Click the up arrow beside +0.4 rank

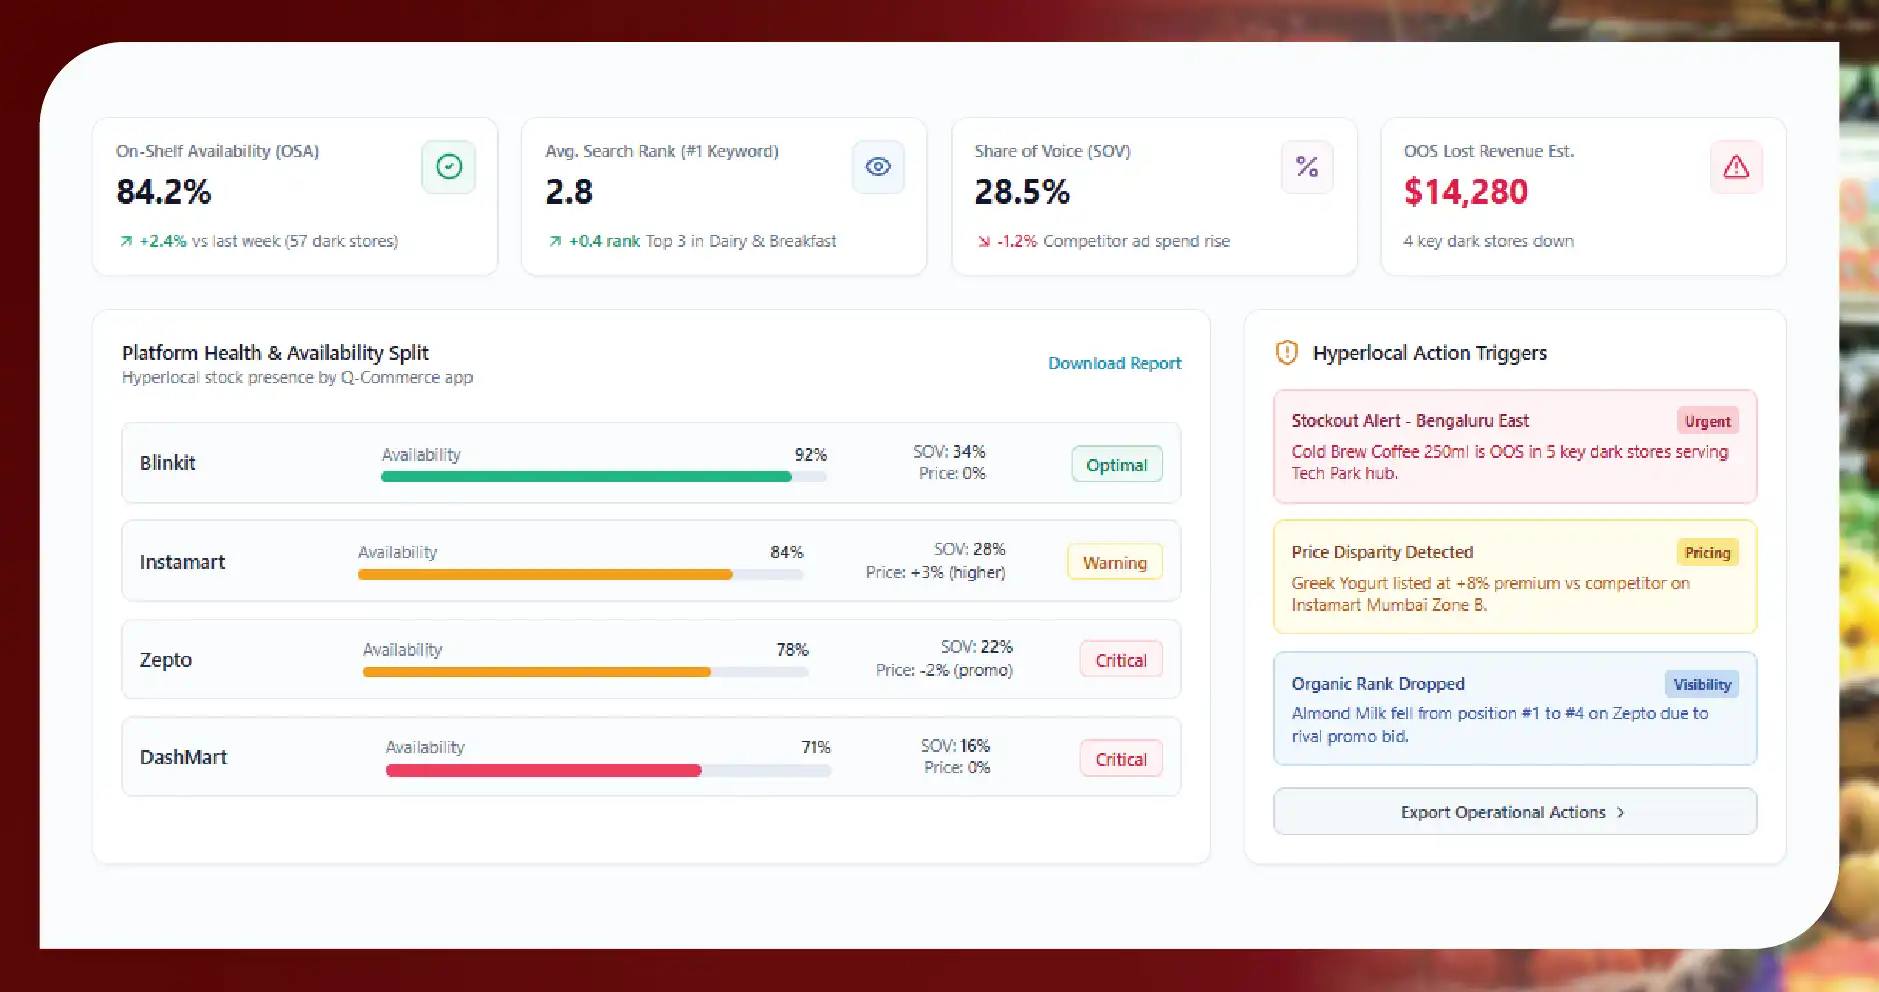point(555,241)
